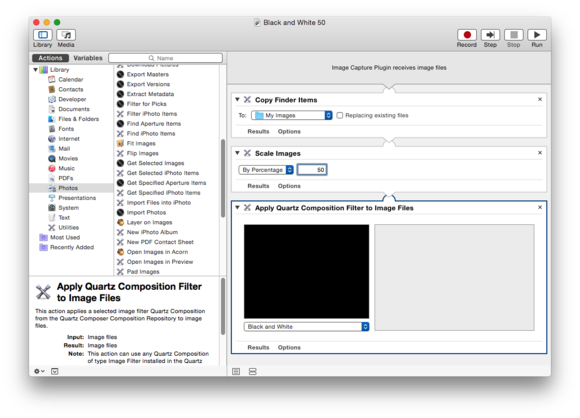Show the workflow log list icon
The height and width of the screenshot is (418, 580).
coord(236,371)
